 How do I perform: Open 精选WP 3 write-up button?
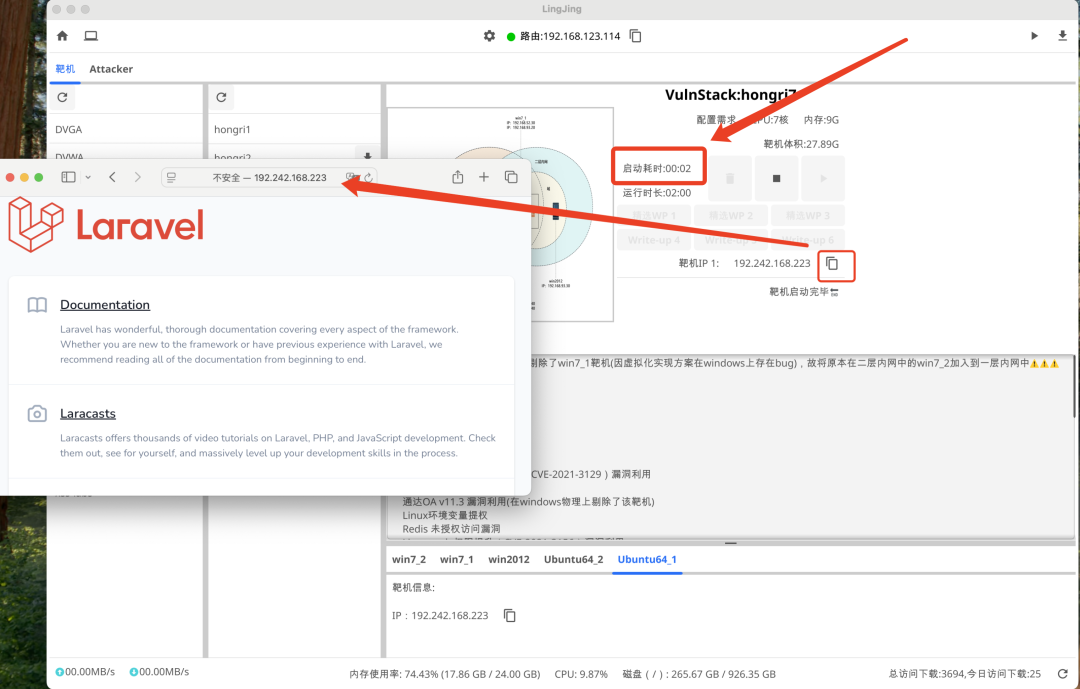(808, 216)
